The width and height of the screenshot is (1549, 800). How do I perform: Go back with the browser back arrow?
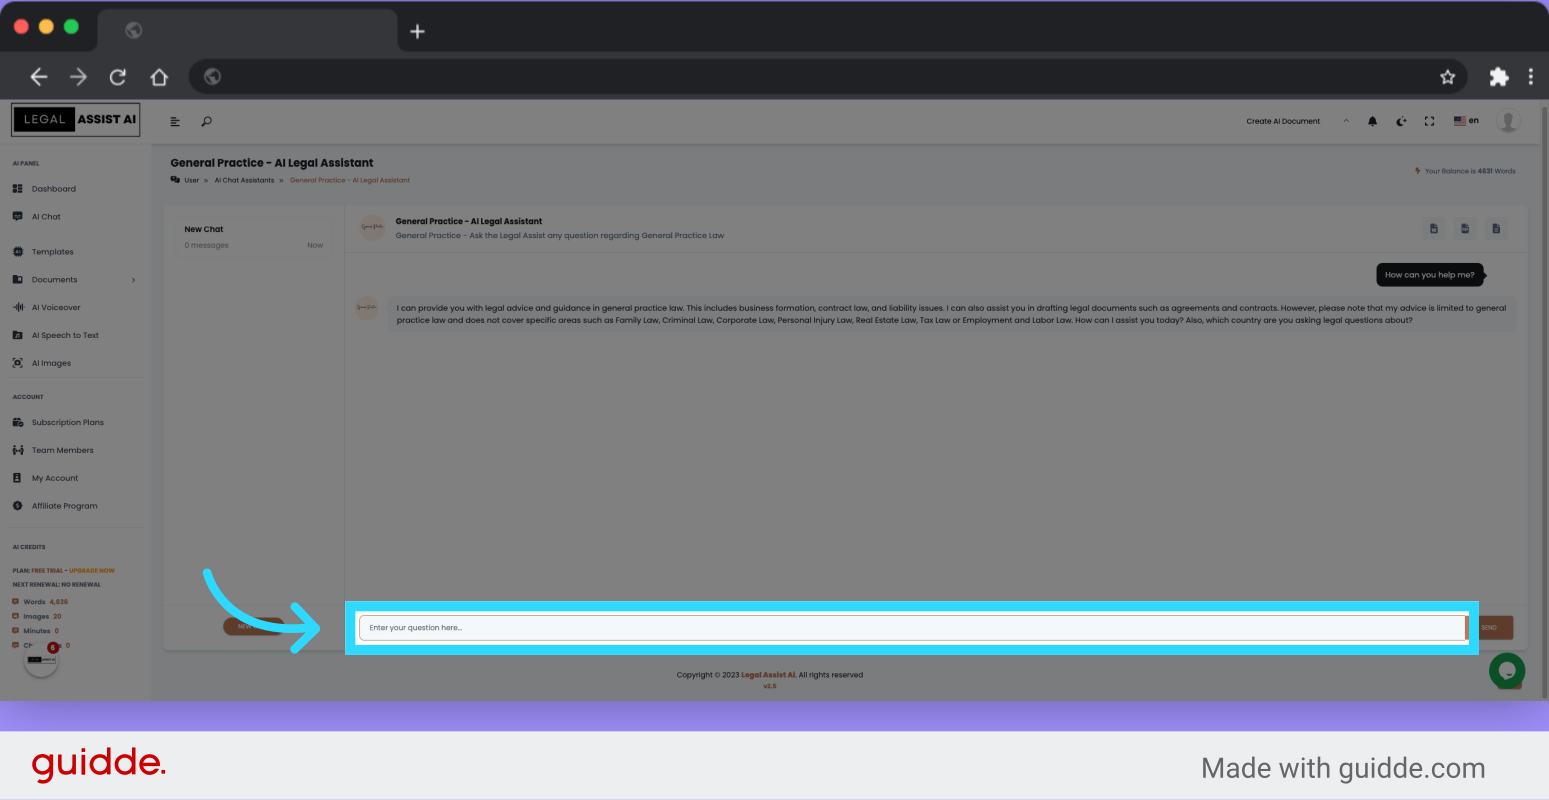pyautogui.click(x=38, y=77)
